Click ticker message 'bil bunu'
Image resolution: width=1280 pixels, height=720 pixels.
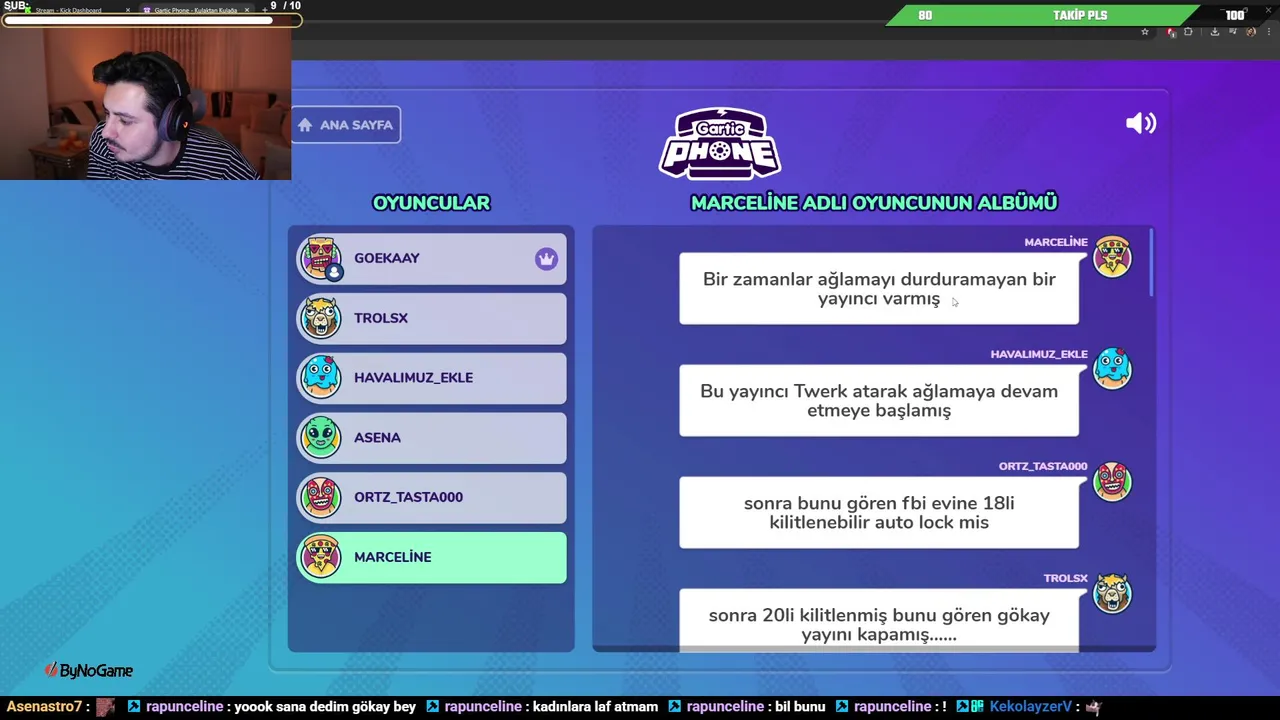pyautogui.click(x=801, y=706)
